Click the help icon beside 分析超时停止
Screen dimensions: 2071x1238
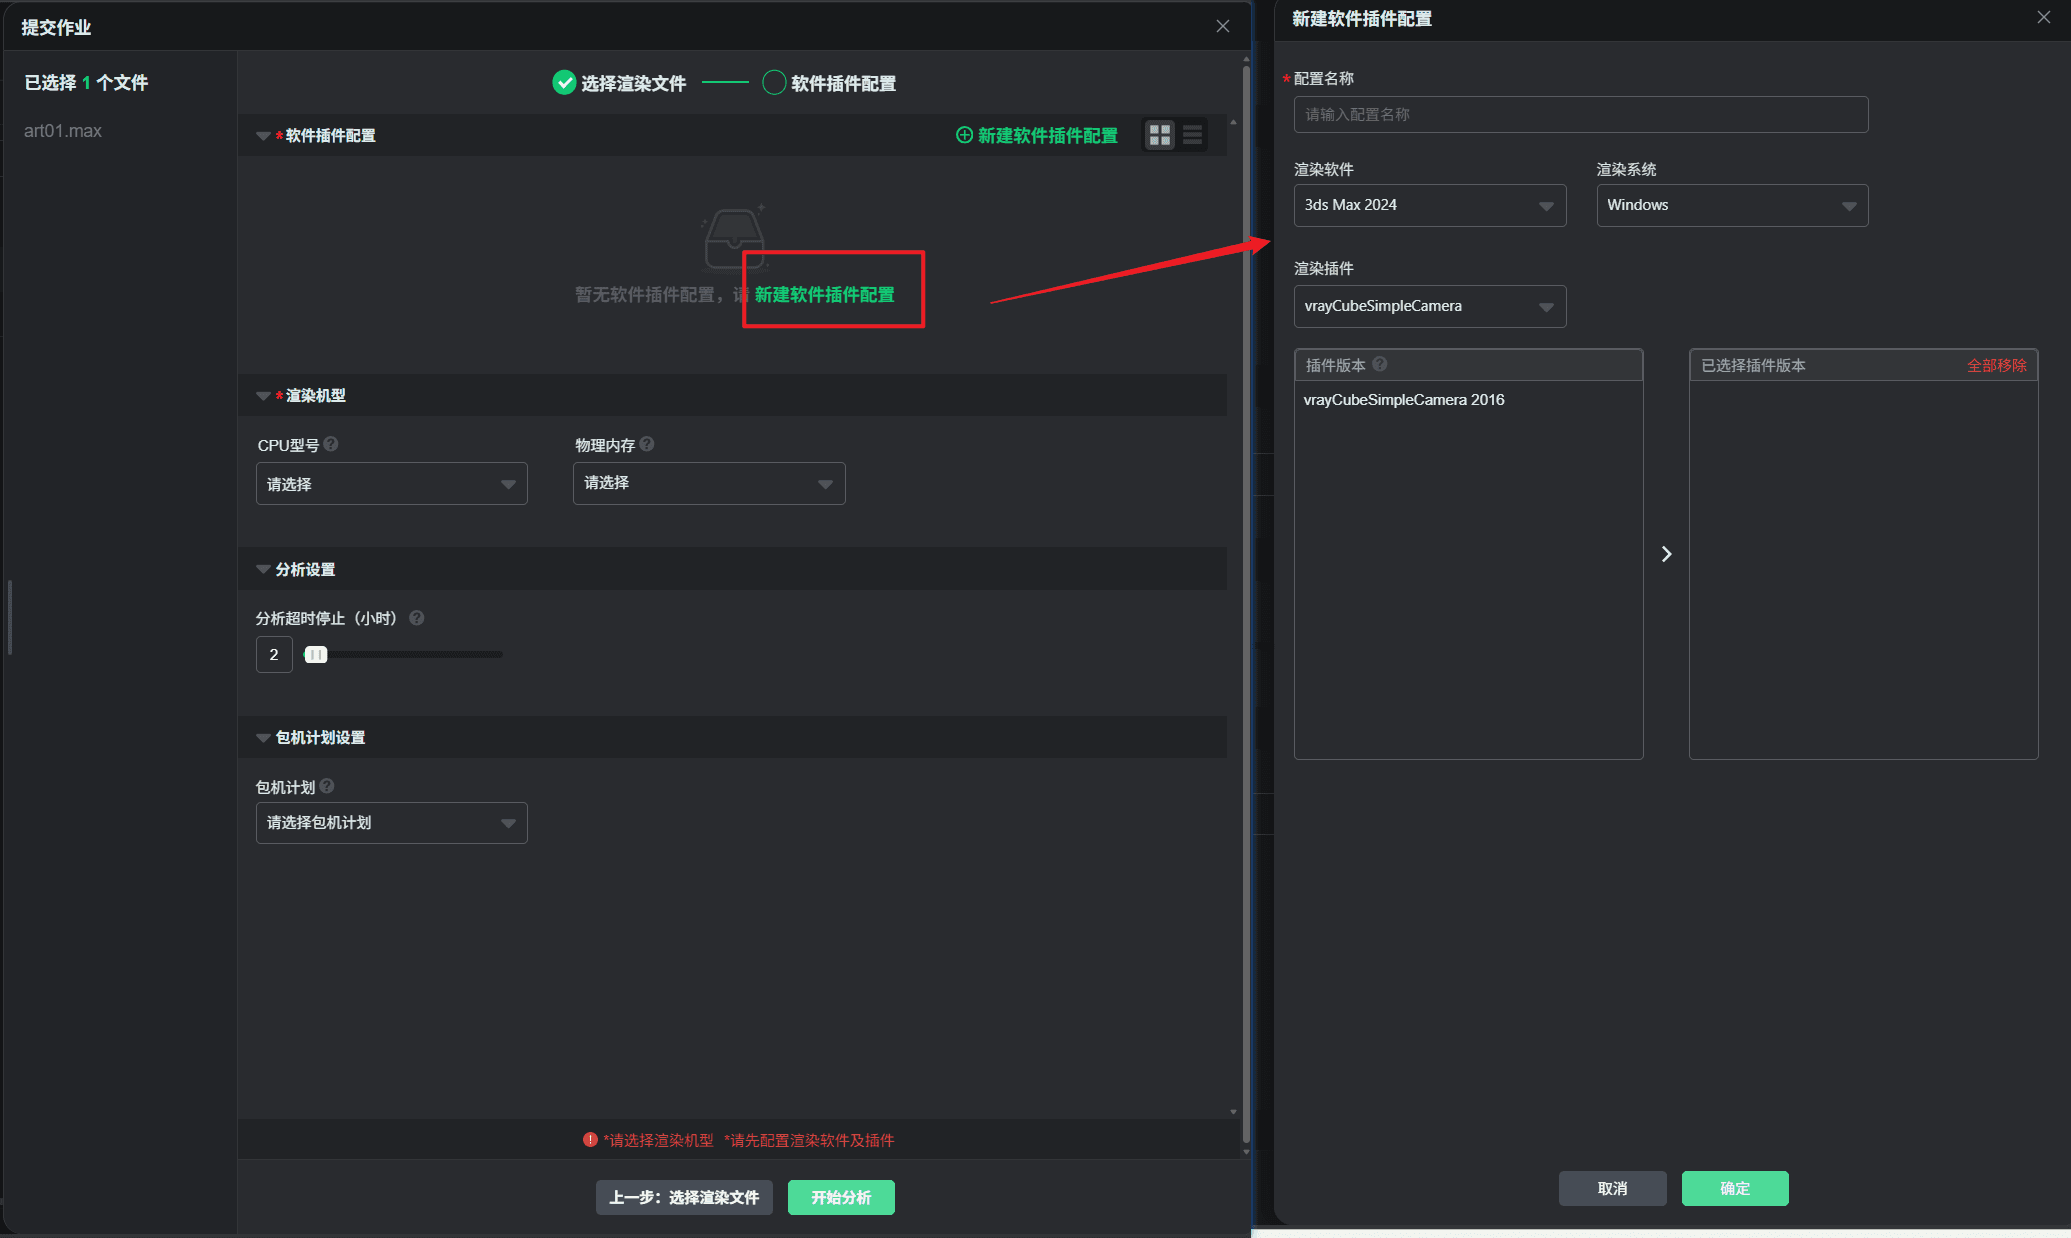pyautogui.click(x=417, y=618)
